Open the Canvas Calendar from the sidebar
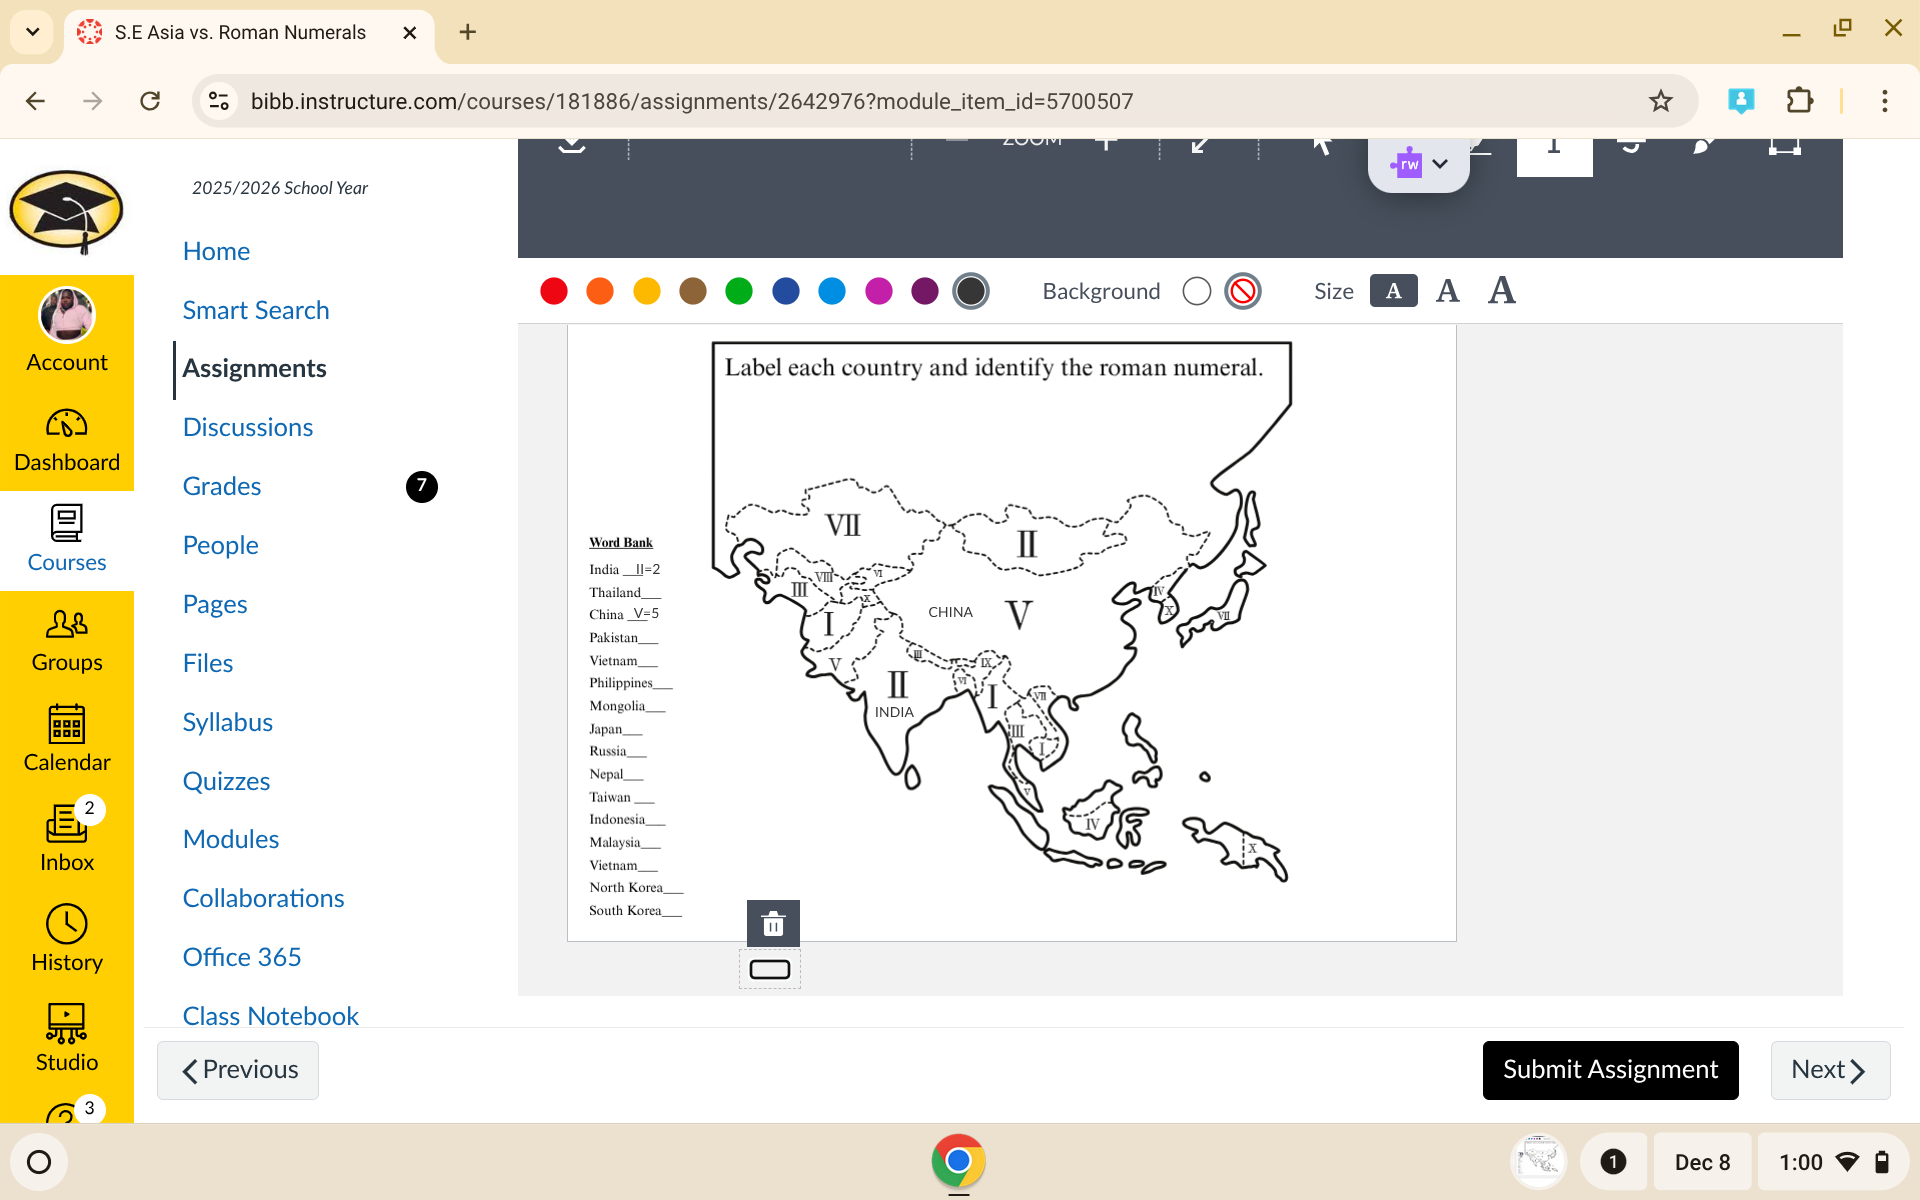This screenshot has width=1920, height=1200. tap(66, 738)
